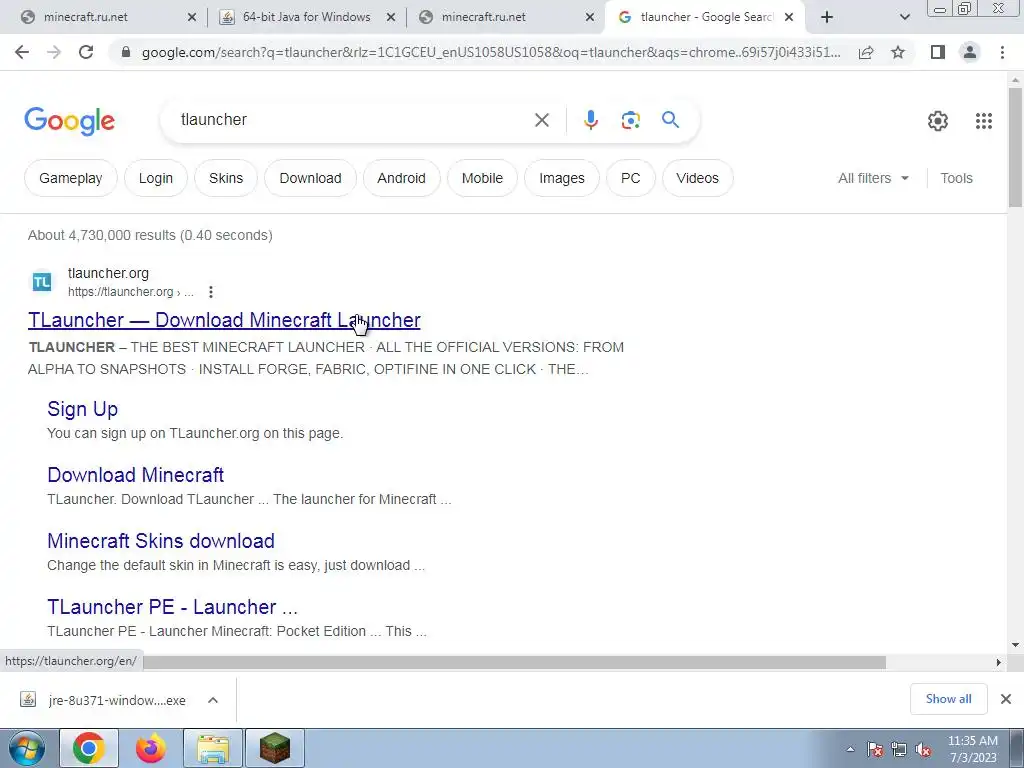Show hidden system tray icons
The height and width of the screenshot is (768, 1024).
point(850,750)
